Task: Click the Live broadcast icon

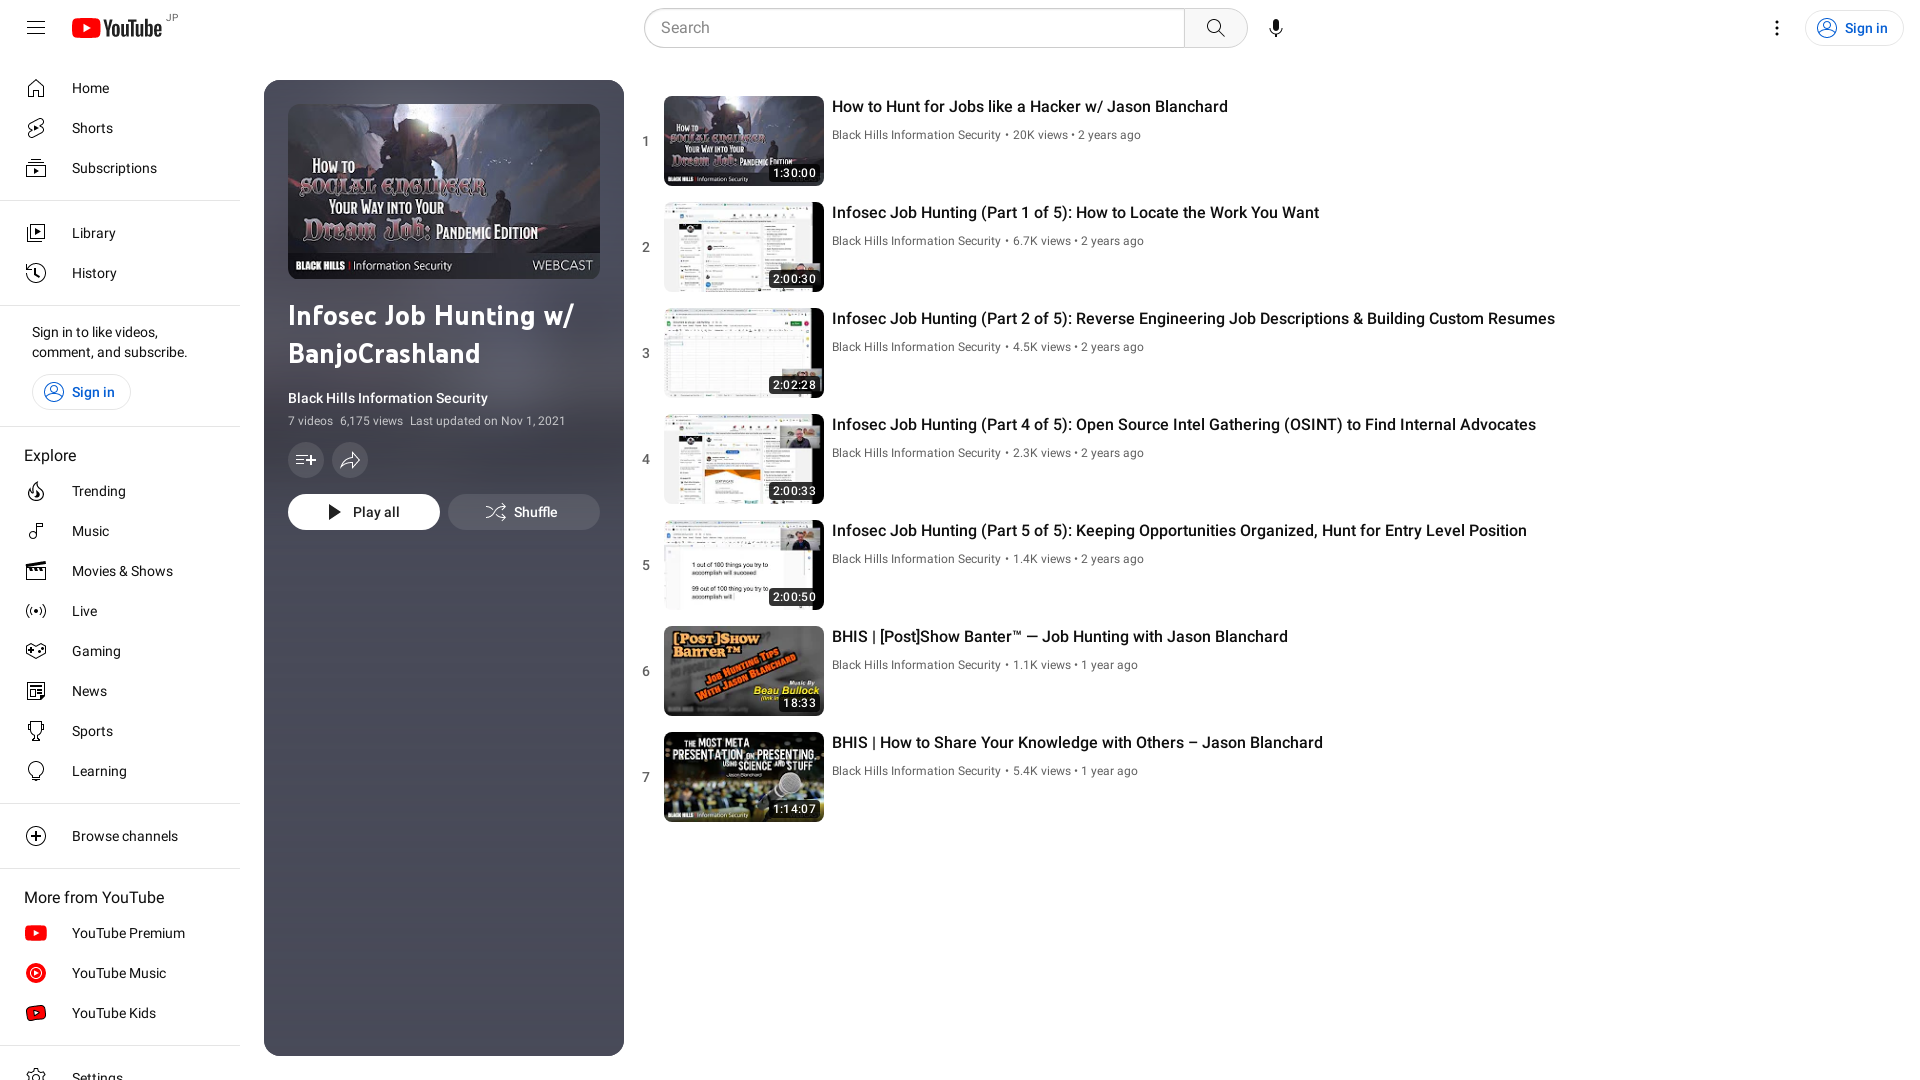Action: [x=36, y=611]
